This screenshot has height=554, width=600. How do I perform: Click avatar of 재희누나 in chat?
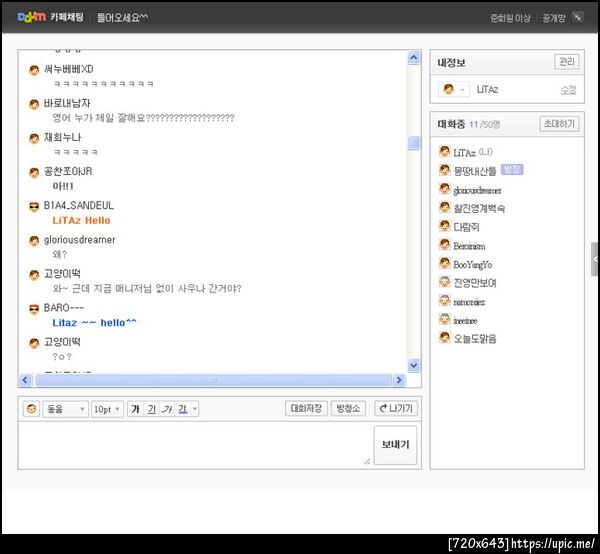[34, 138]
